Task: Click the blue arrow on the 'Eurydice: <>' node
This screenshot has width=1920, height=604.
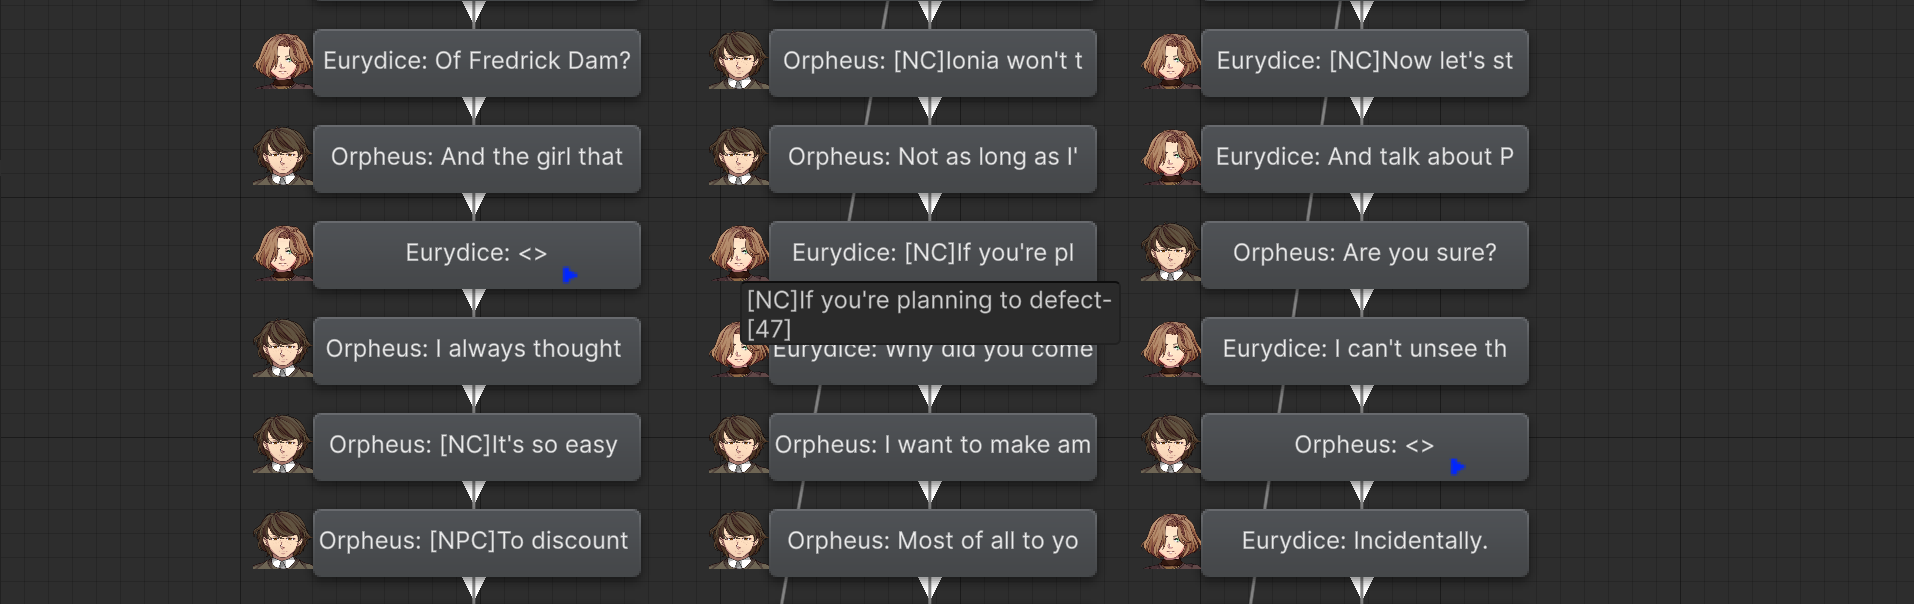Action: [x=570, y=274]
